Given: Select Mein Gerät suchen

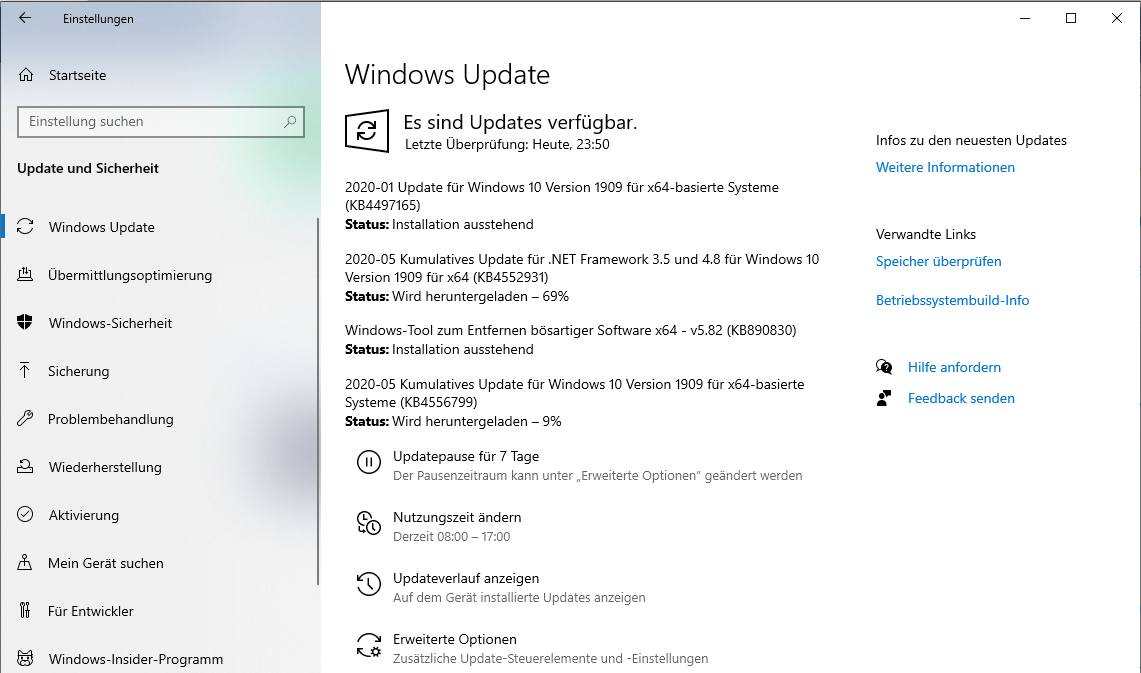Looking at the screenshot, I should click(106, 563).
